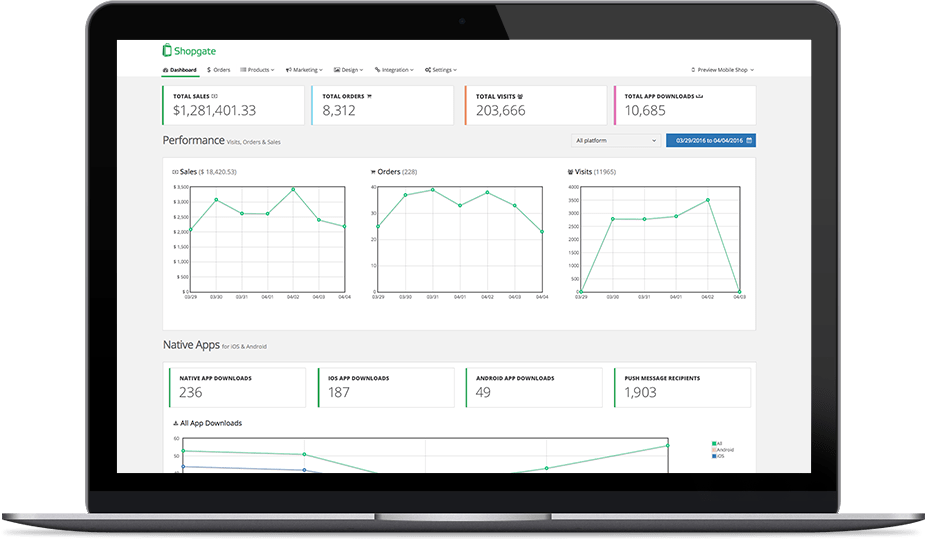This screenshot has width=927, height=539.
Task: Click the people icon beside Total Visits
Action: point(521,96)
